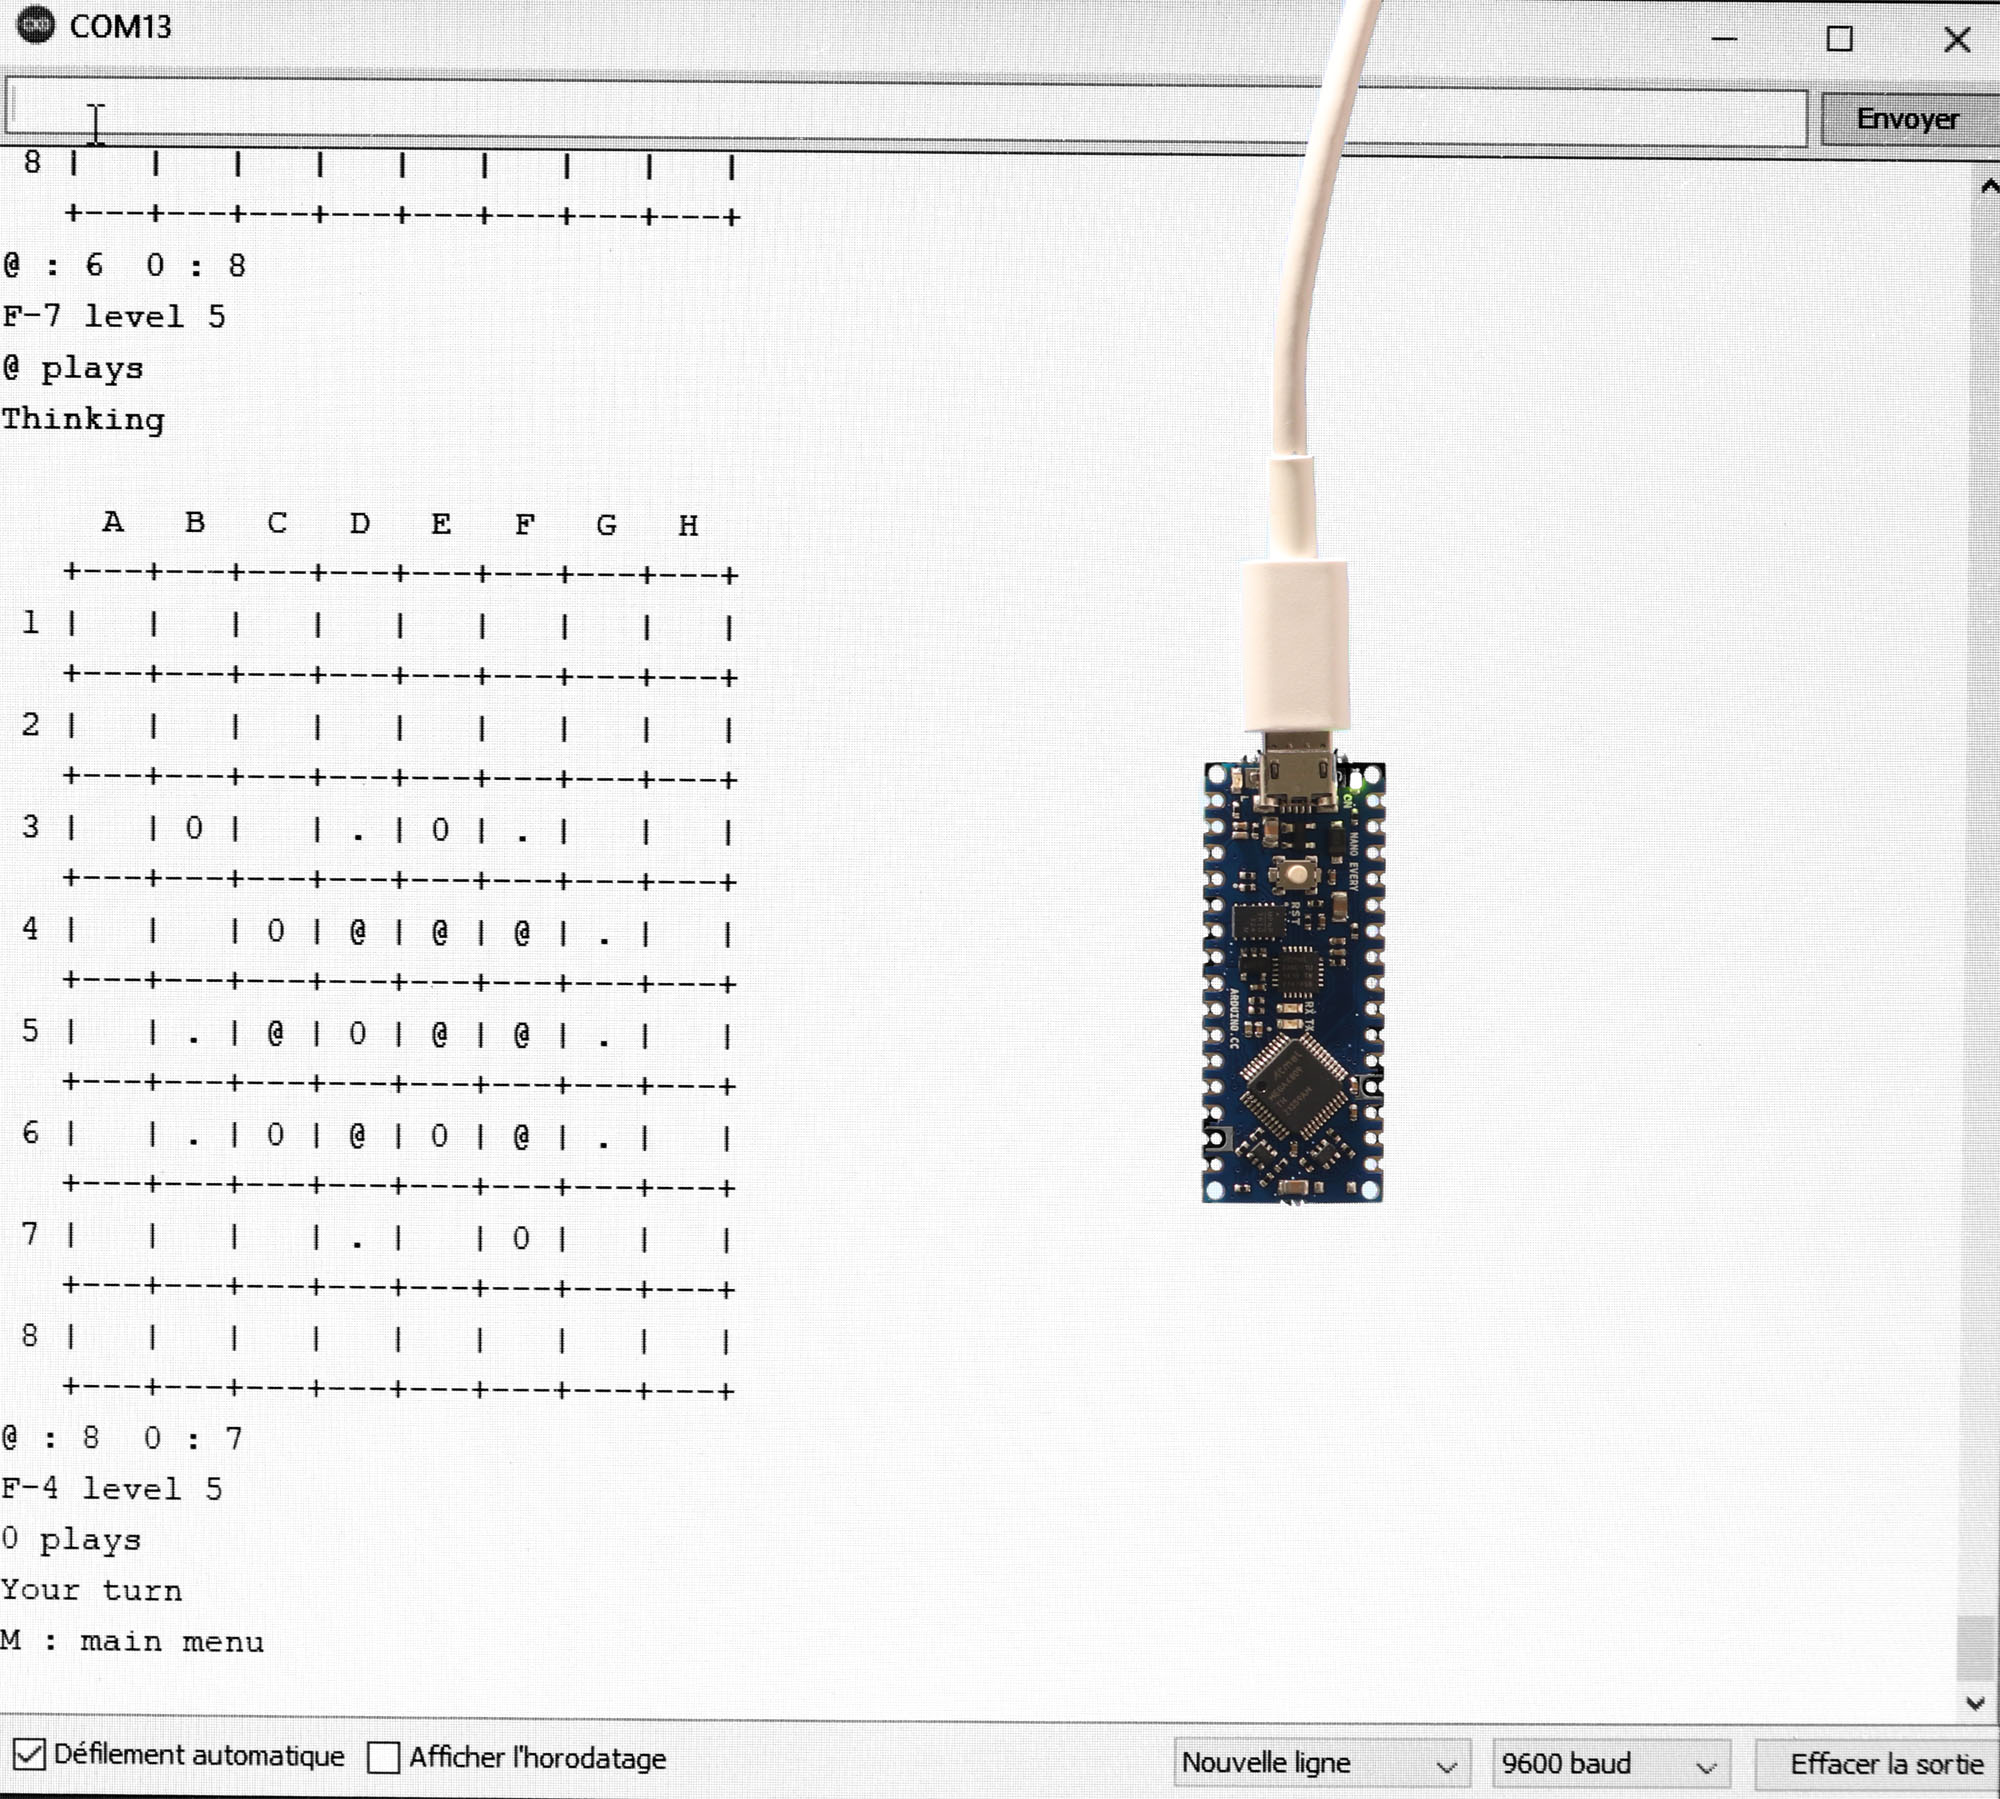Enable the Afficher l'horodatage checkbox
Image resolution: width=2000 pixels, height=1799 pixels.
coord(384,1757)
